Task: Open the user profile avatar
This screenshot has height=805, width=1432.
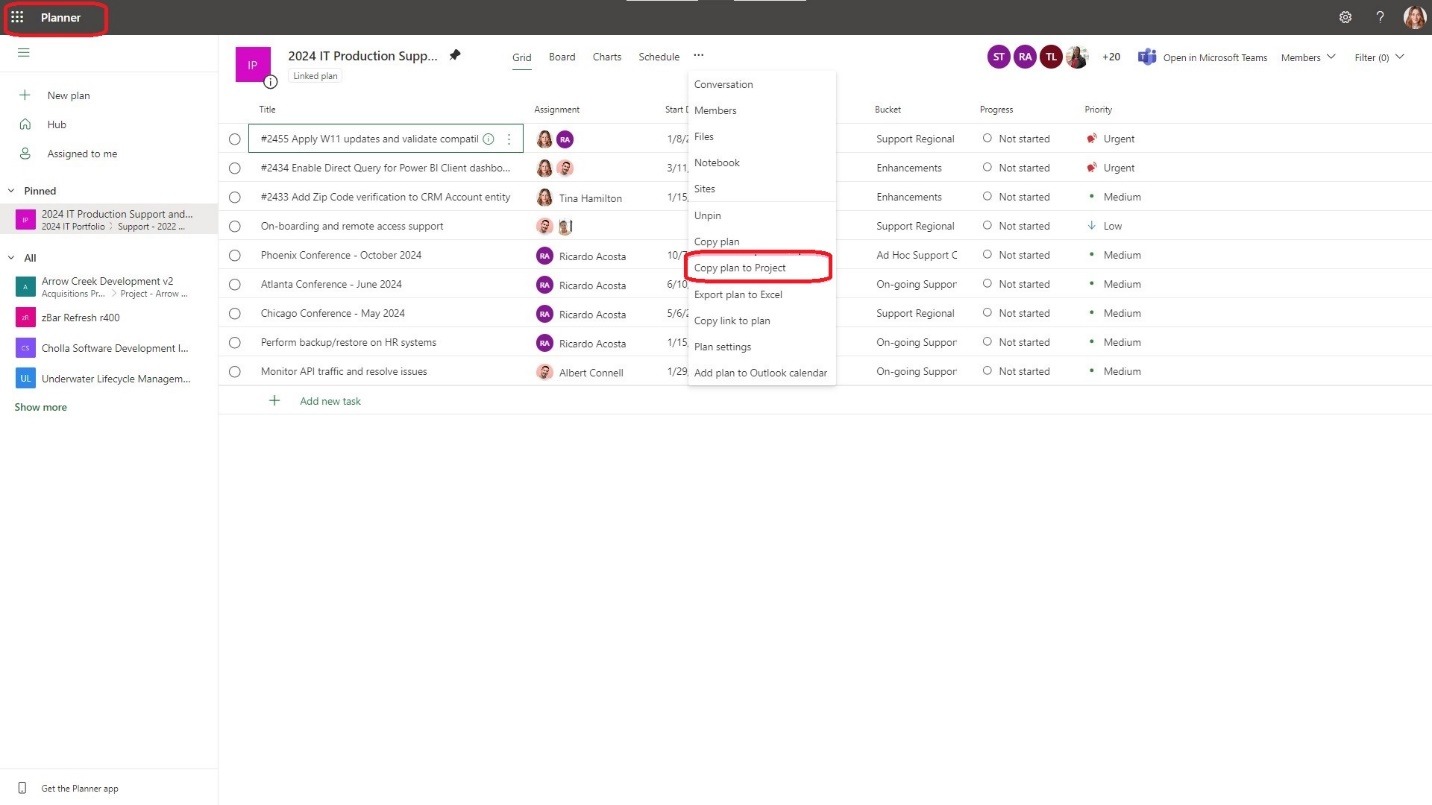Action: pos(1414,17)
